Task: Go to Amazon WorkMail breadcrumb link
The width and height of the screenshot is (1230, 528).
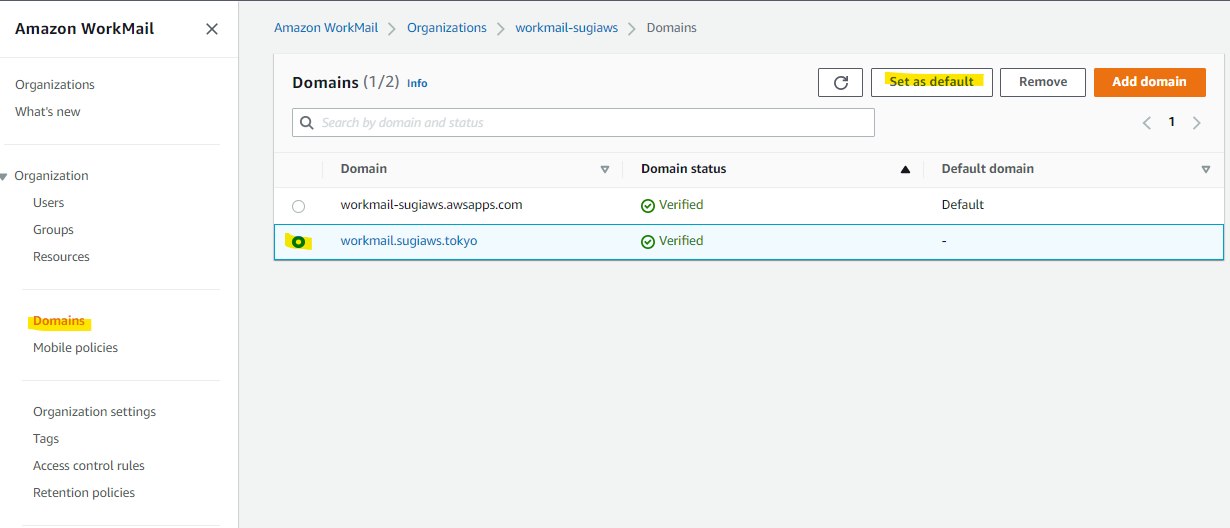Action: 326,28
